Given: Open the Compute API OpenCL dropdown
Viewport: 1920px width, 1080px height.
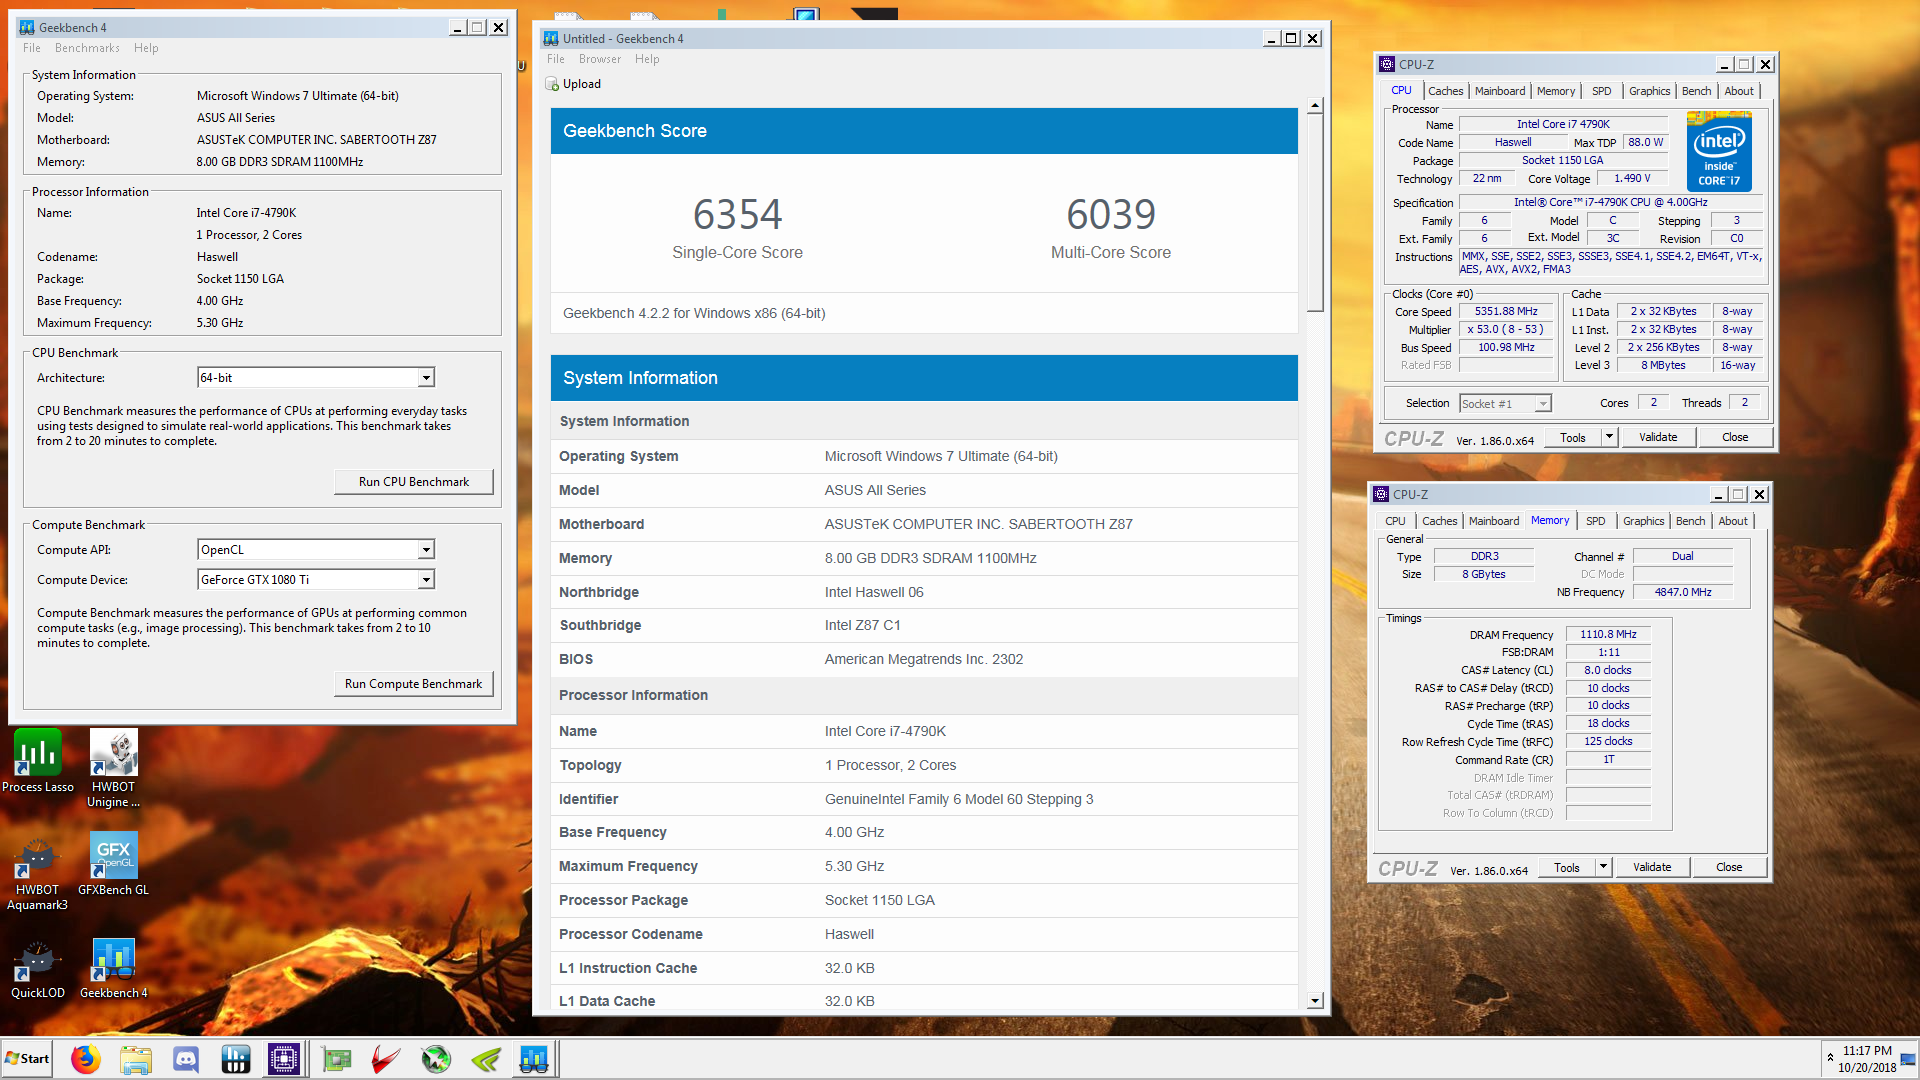Looking at the screenshot, I should click(426, 550).
